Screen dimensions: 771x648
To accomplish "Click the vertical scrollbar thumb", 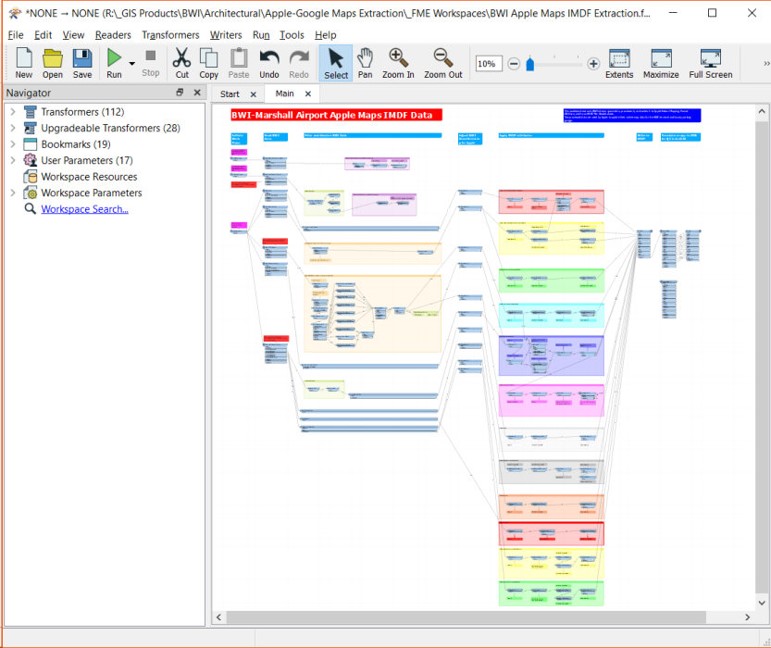I will coord(761,356).
